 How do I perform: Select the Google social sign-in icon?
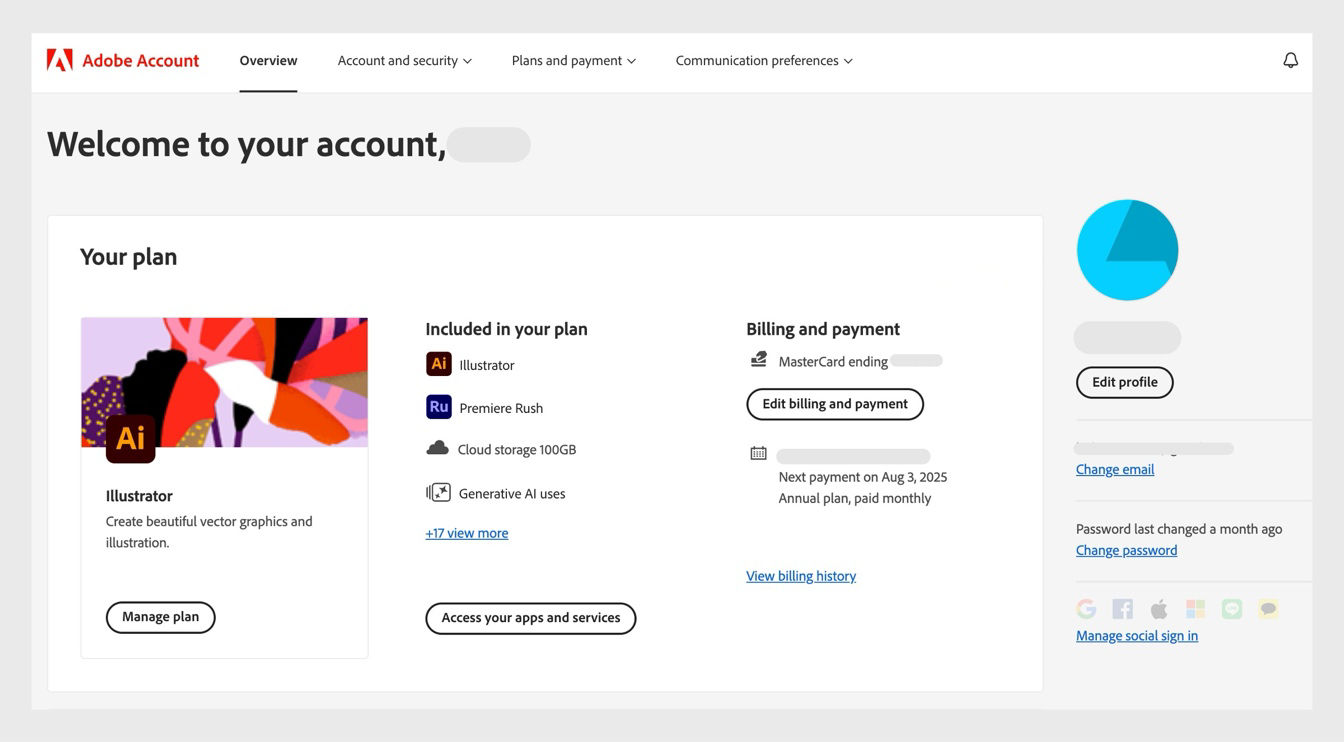tap(1087, 608)
